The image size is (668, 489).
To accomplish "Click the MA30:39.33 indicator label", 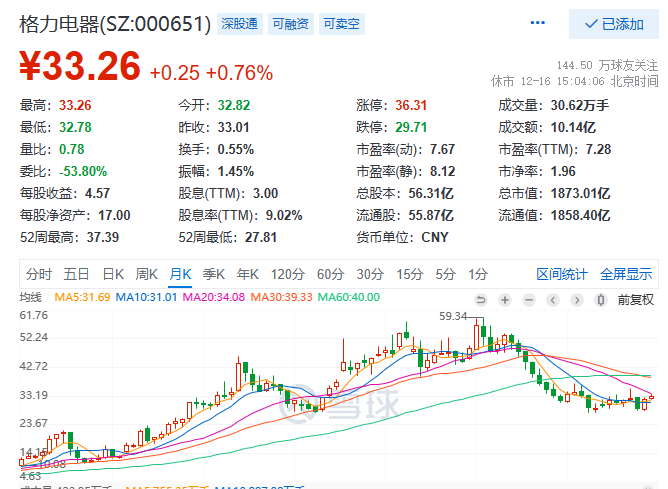I will click(281, 297).
